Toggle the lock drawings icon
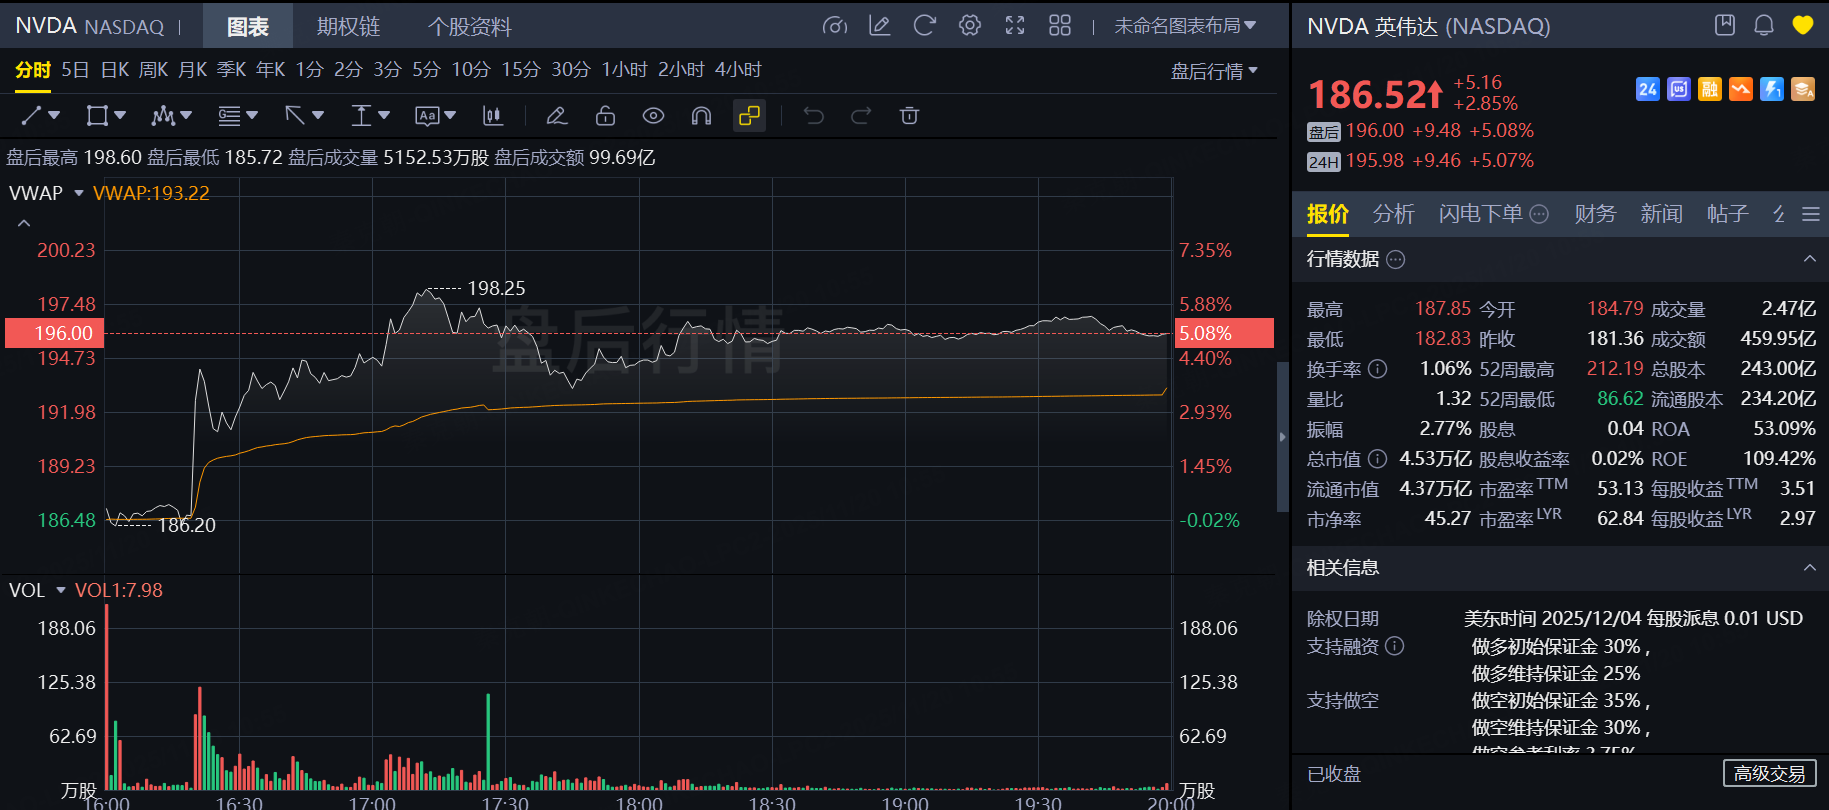 tap(605, 116)
